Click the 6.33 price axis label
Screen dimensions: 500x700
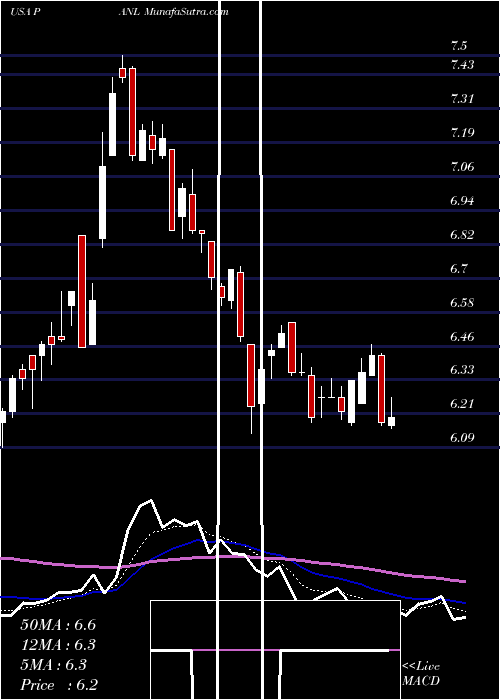(462, 370)
